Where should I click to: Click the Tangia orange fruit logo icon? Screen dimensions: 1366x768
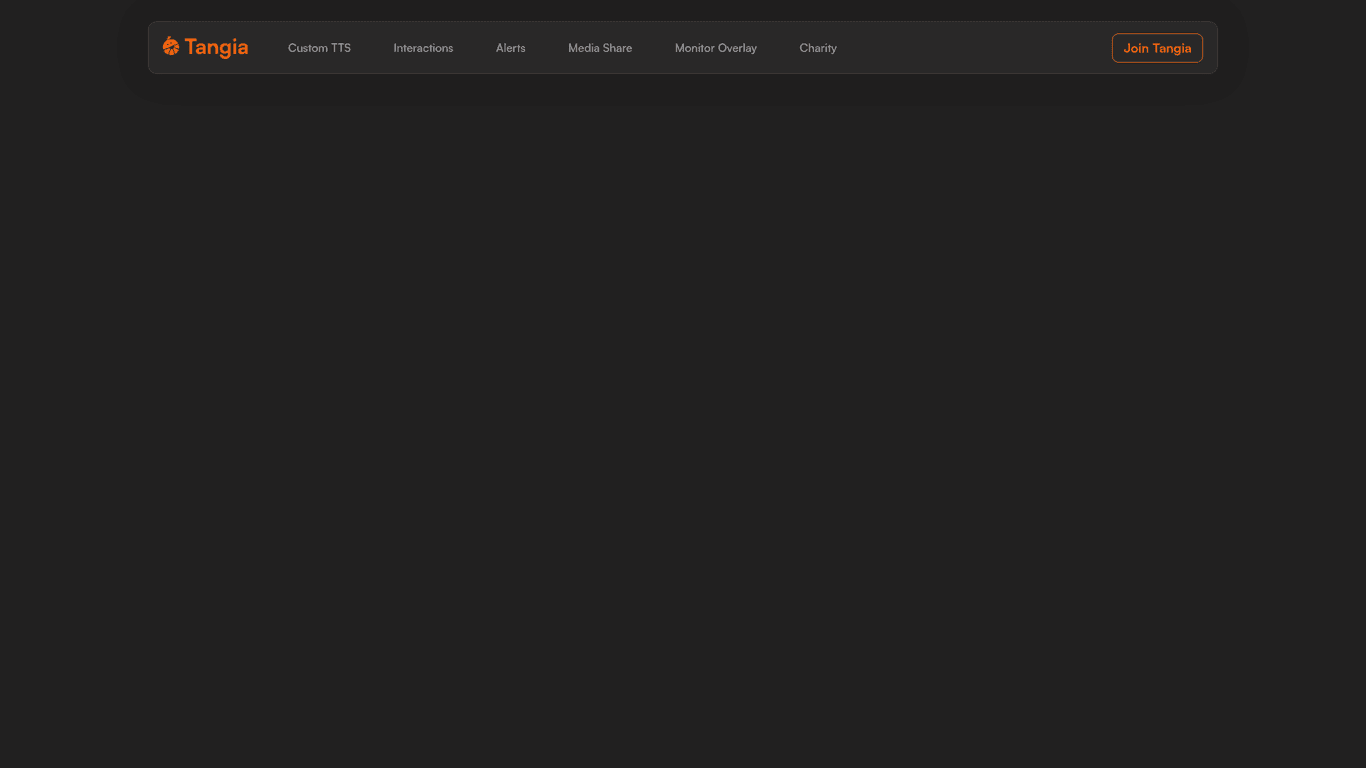(x=171, y=46)
